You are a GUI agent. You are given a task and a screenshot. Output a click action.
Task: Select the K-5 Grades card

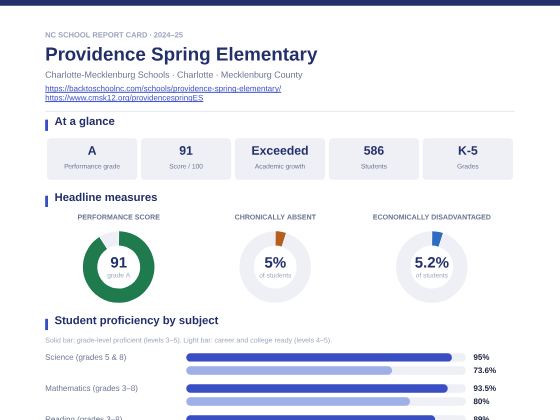point(468,159)
